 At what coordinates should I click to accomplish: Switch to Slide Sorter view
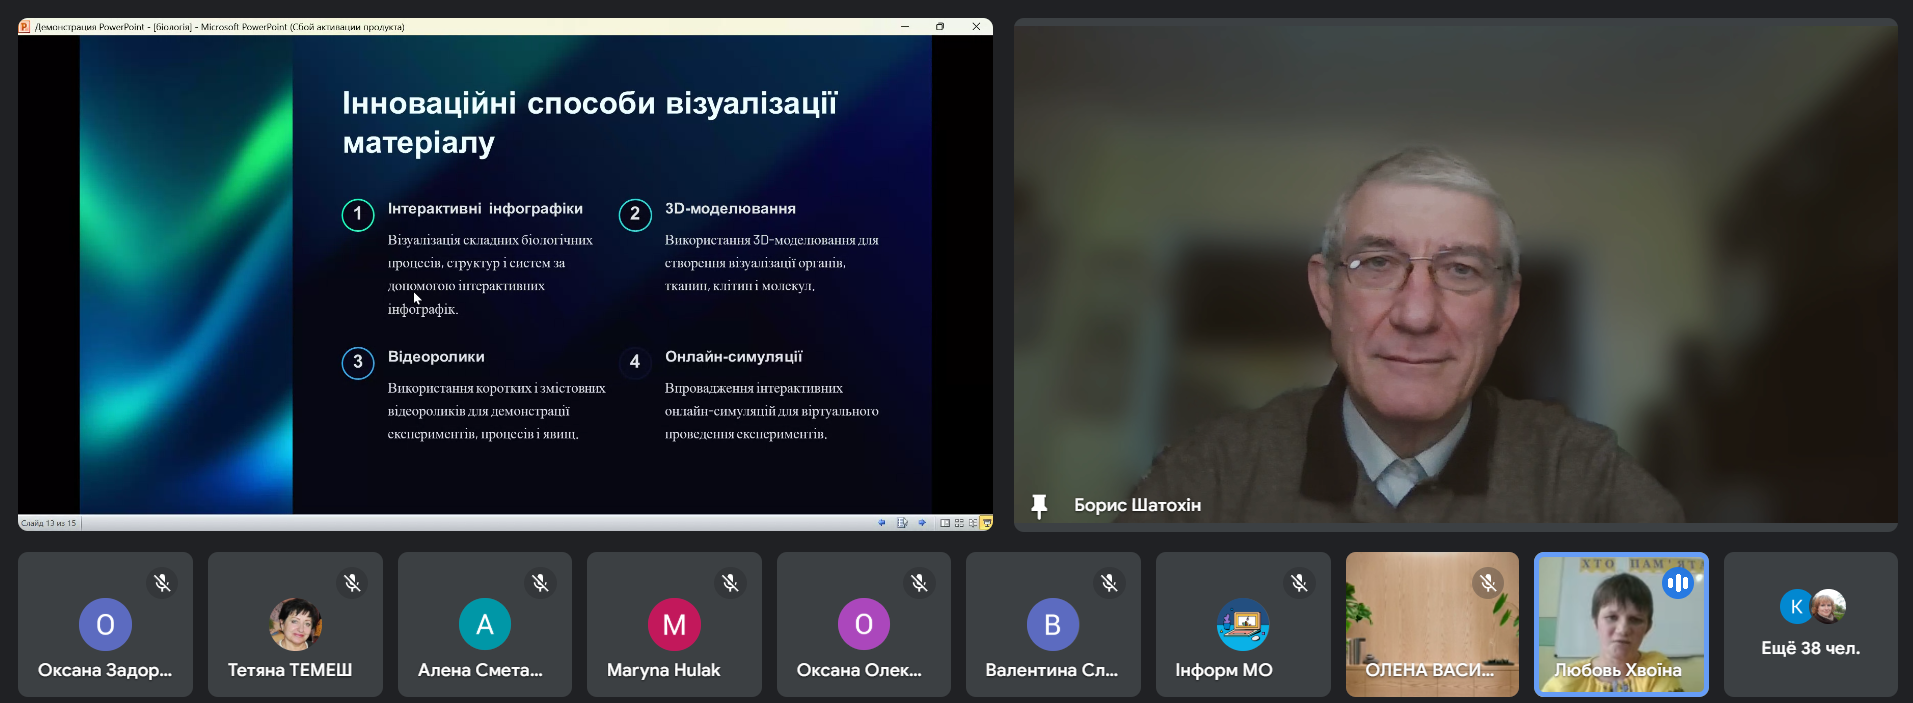959,523
